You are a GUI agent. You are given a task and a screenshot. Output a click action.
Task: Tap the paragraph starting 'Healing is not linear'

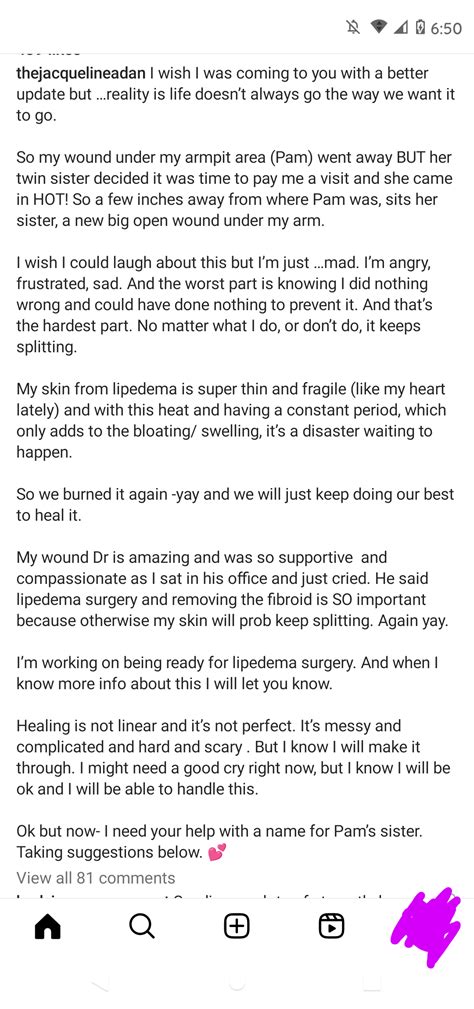click(x=234, y=757)
